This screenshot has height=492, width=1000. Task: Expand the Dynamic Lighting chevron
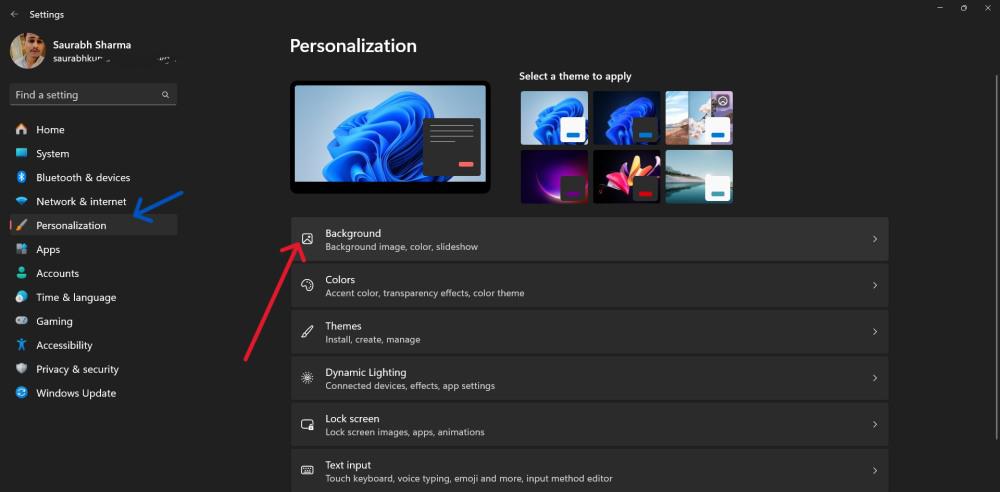875,378
